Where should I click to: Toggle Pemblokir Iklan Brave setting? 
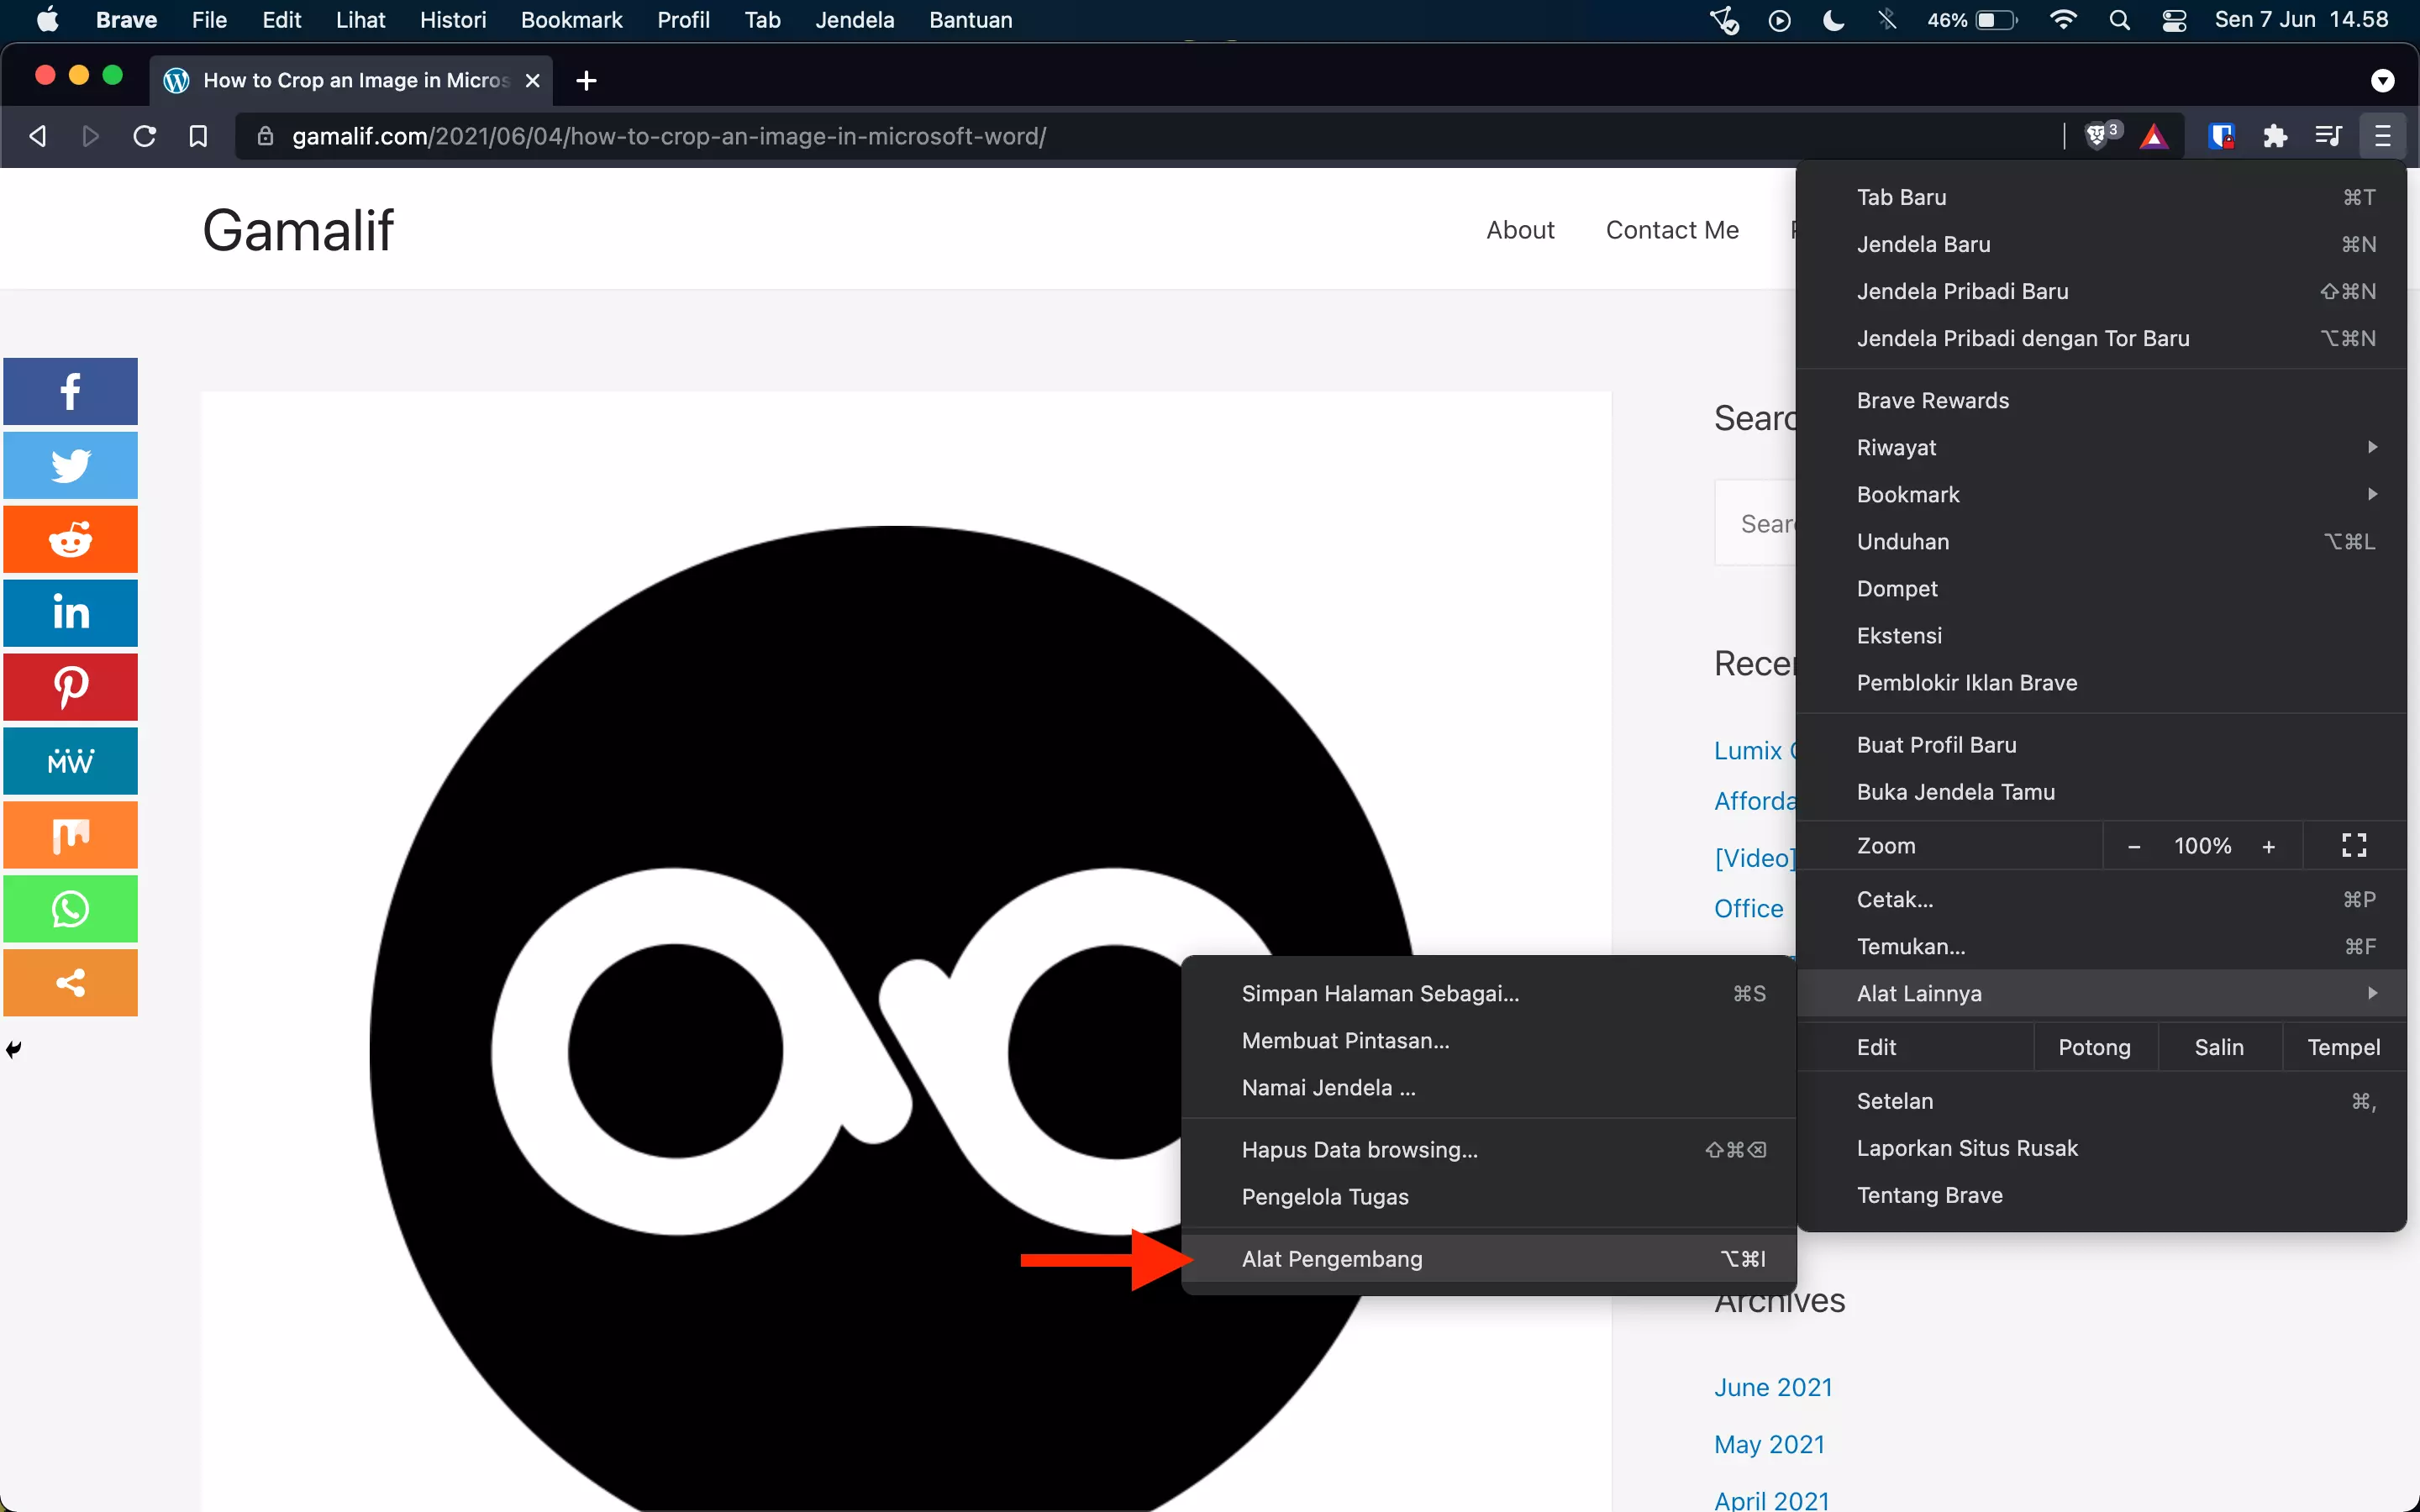pyautogui.click(x=1967, y=681)
